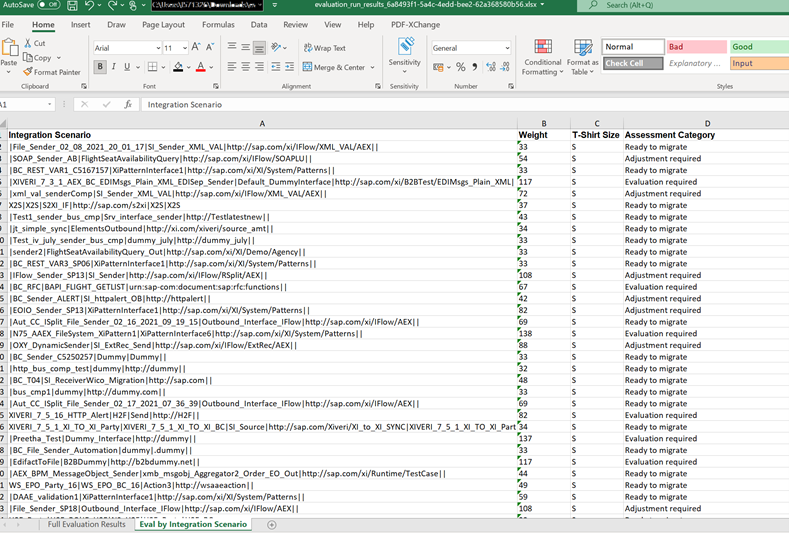Switch to Full Evaluation Results sheet tab

click(x=87, y=524)
